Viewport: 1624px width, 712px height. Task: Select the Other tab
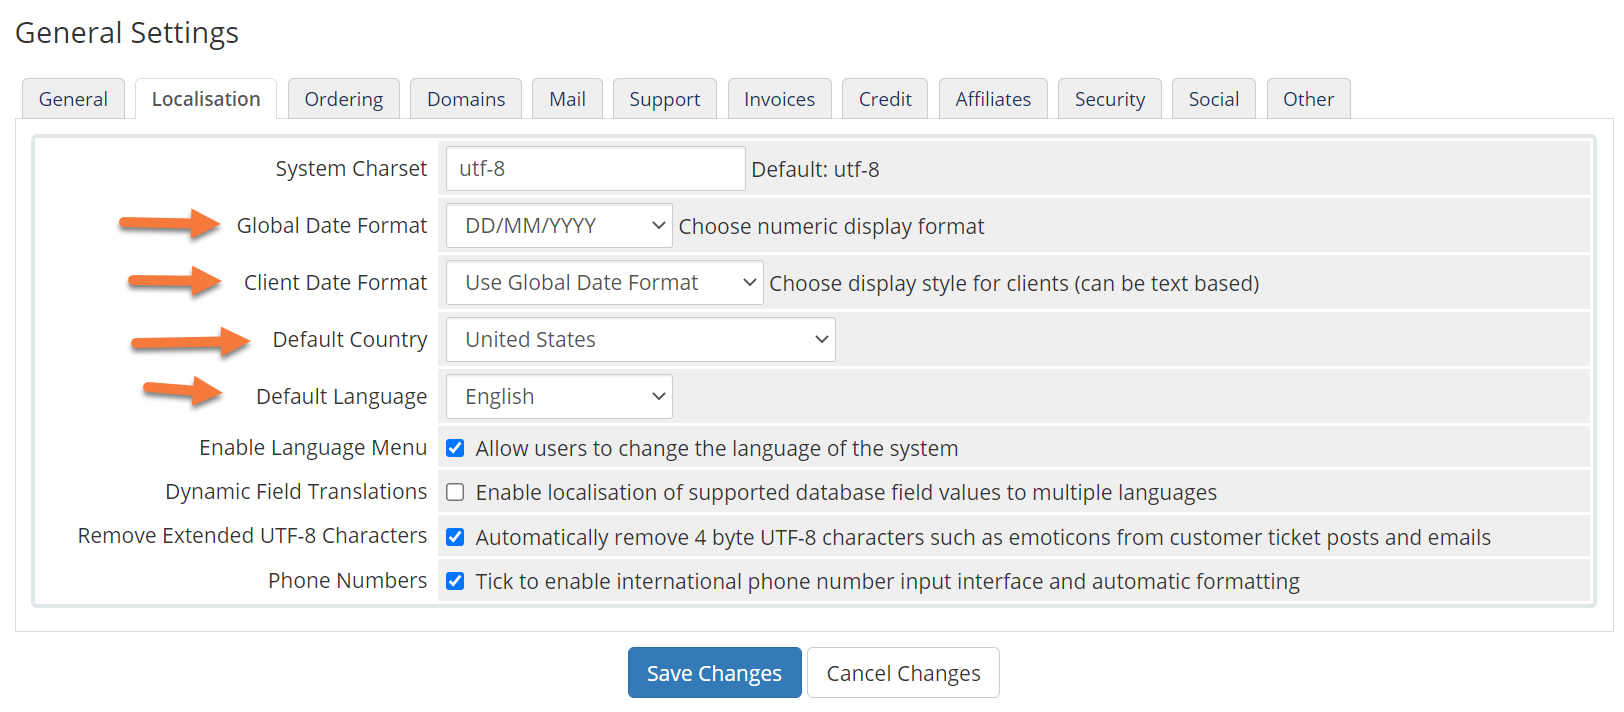pos(1308,99)
